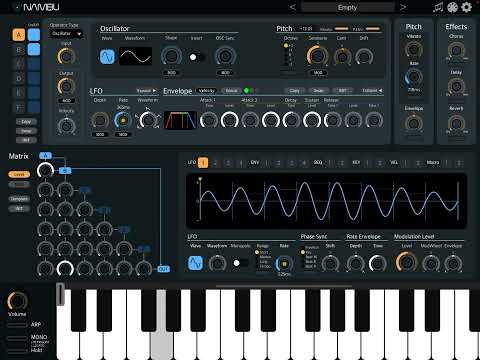Click the operator Output knob

tap(66, 86)
